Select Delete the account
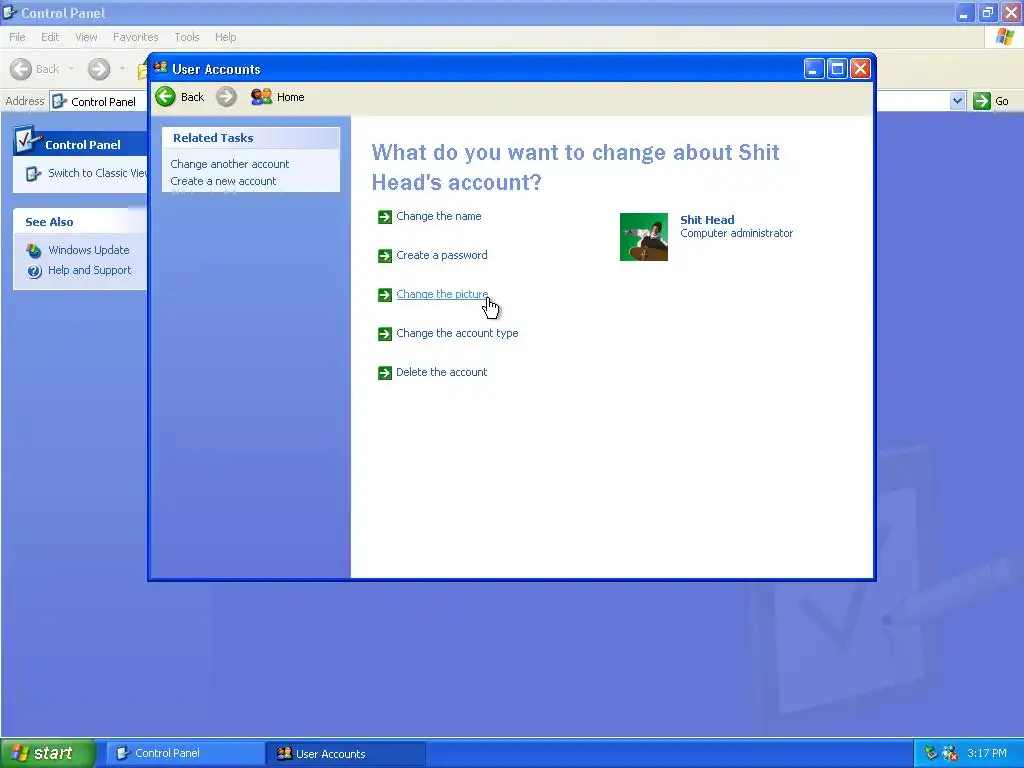The width and height of the screenshot is (1024, 768). click(x=441, y=372)
